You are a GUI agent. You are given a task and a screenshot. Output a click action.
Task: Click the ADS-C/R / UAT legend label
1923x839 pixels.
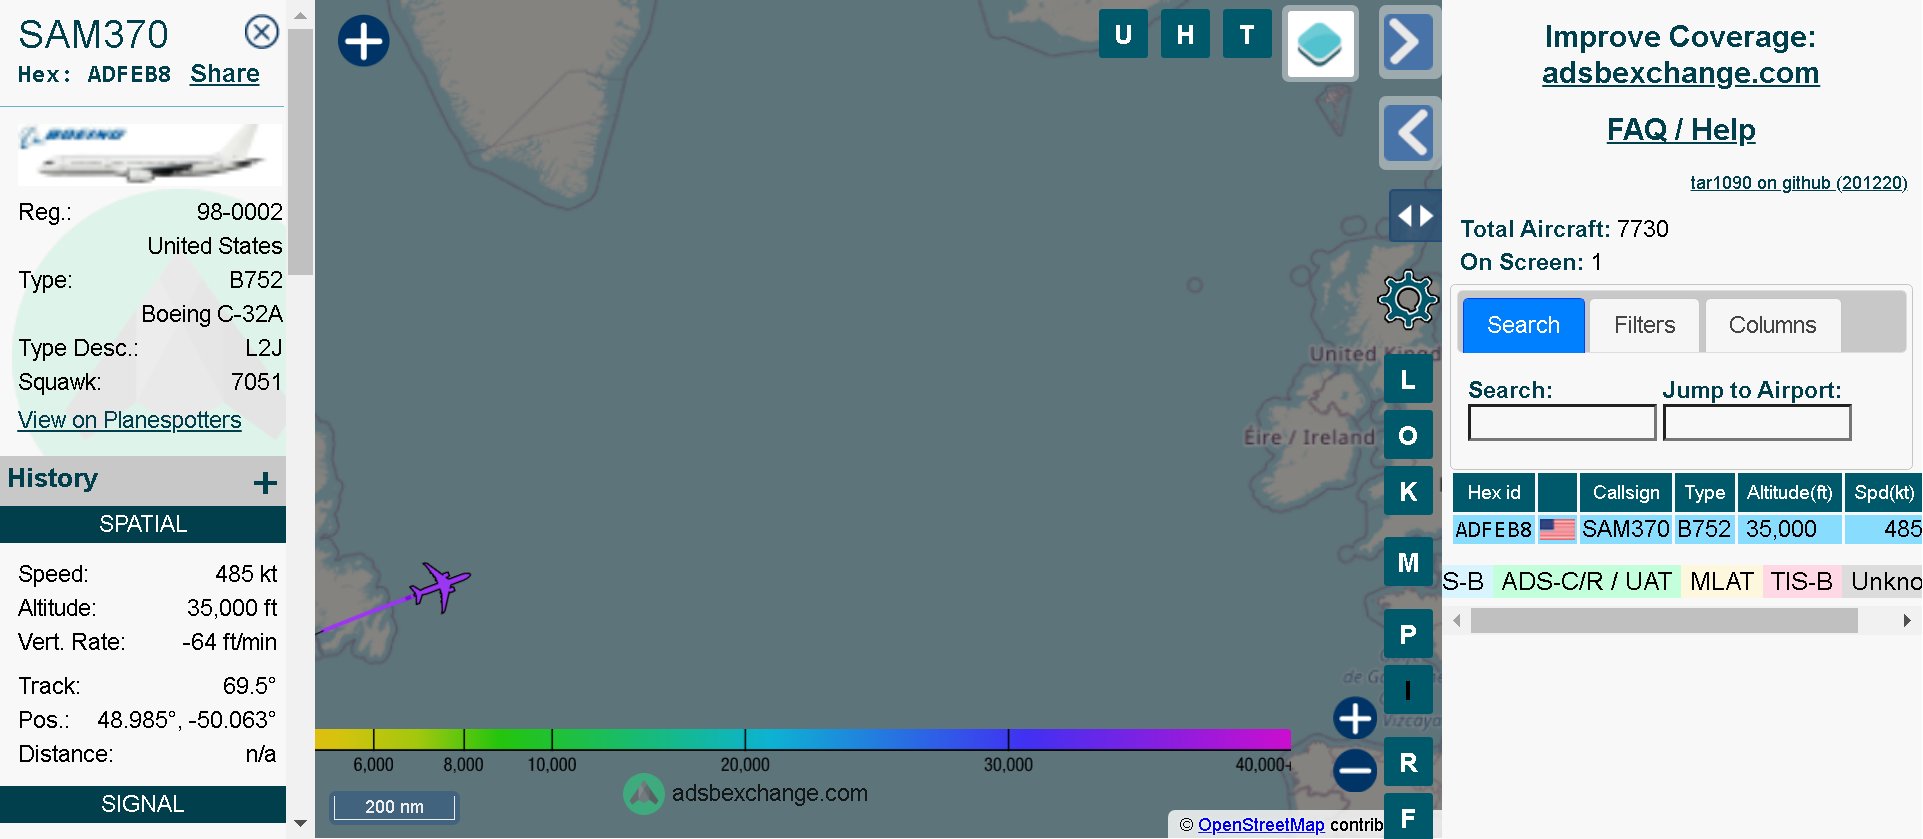[x=1586, y=581]
